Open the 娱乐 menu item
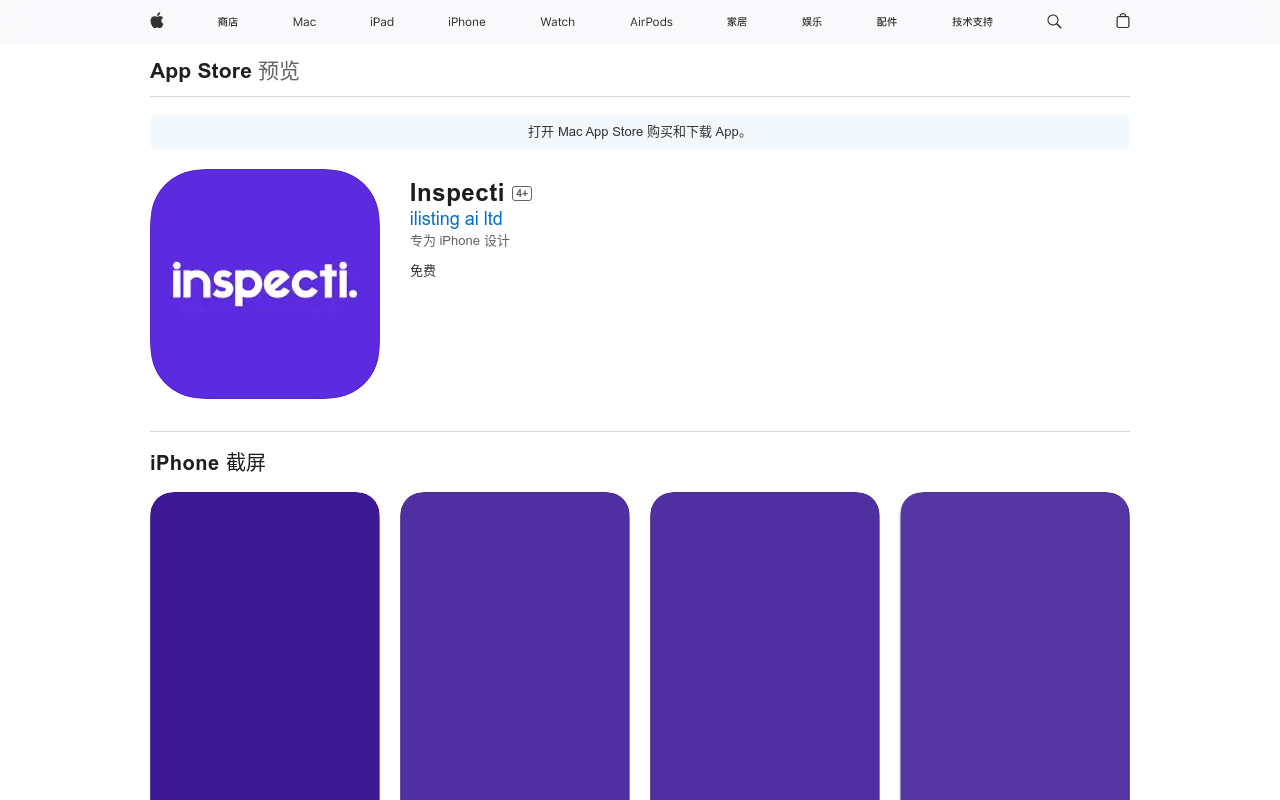 [x=812, y=22]
